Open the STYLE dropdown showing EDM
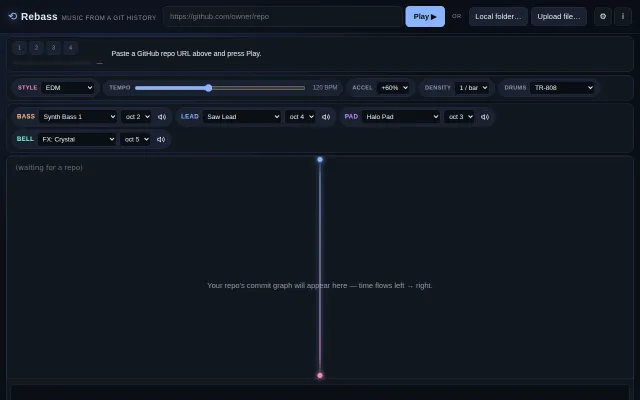The width and height of the screenshot is (640, 400). coord(68,88)
